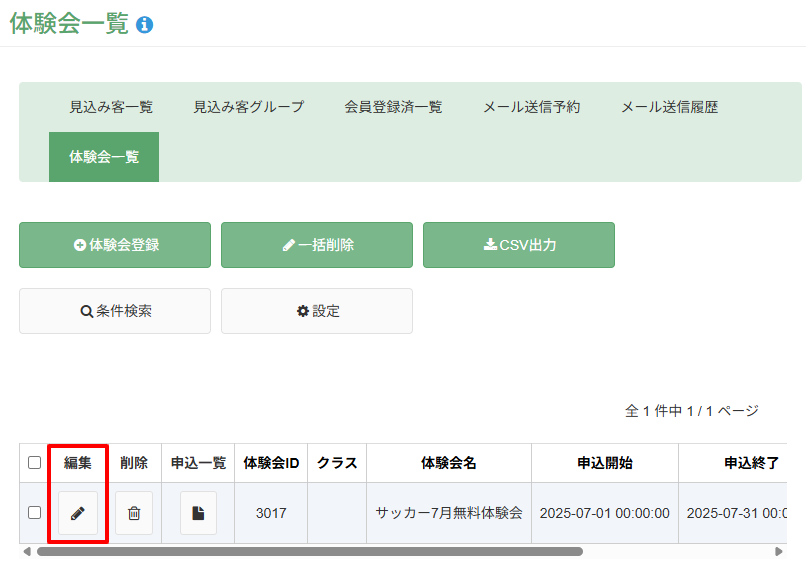Select the active 体験会一覧 tab
Viewport: 806px width, 564px height.
104,157
